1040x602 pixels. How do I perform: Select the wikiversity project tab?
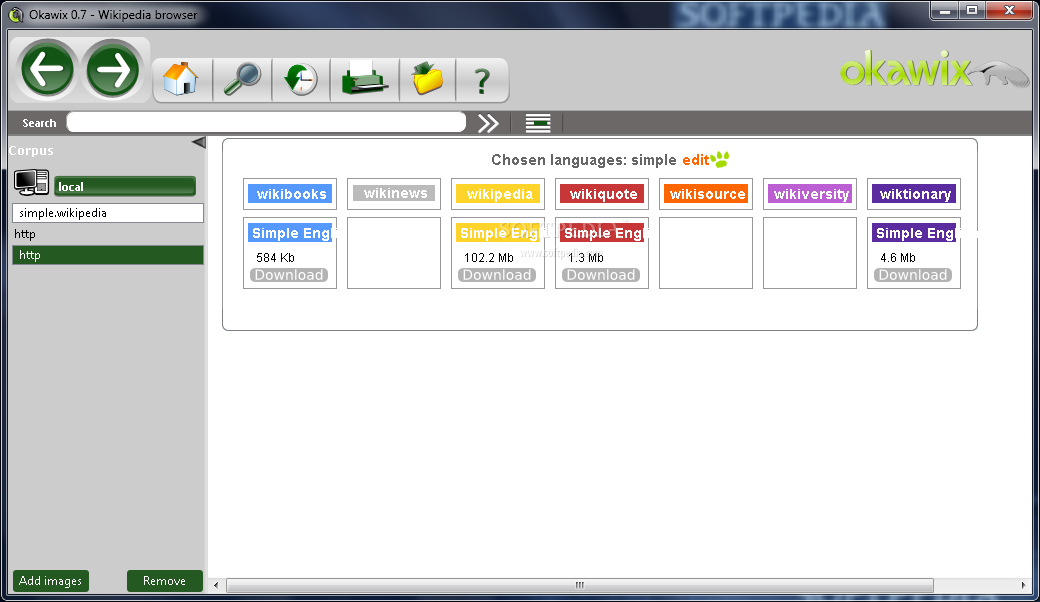tap(811, 194)
